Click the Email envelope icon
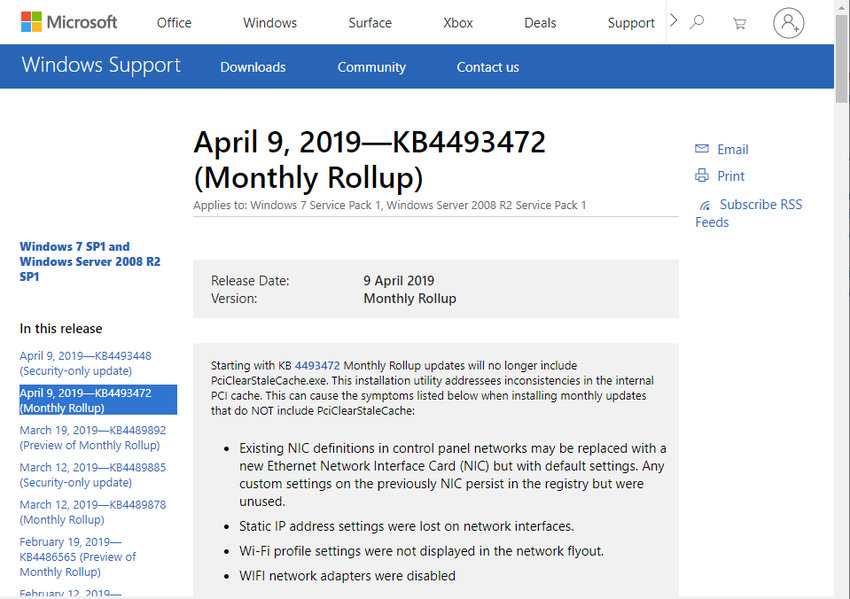This screenshot has height=599, width=850. (702, 149)
